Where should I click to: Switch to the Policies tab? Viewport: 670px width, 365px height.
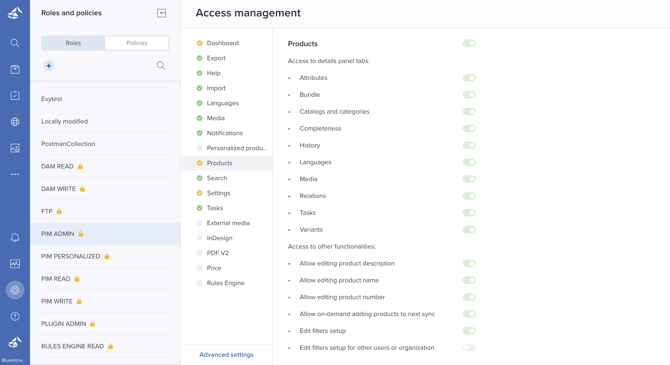(x=137, y=43)
